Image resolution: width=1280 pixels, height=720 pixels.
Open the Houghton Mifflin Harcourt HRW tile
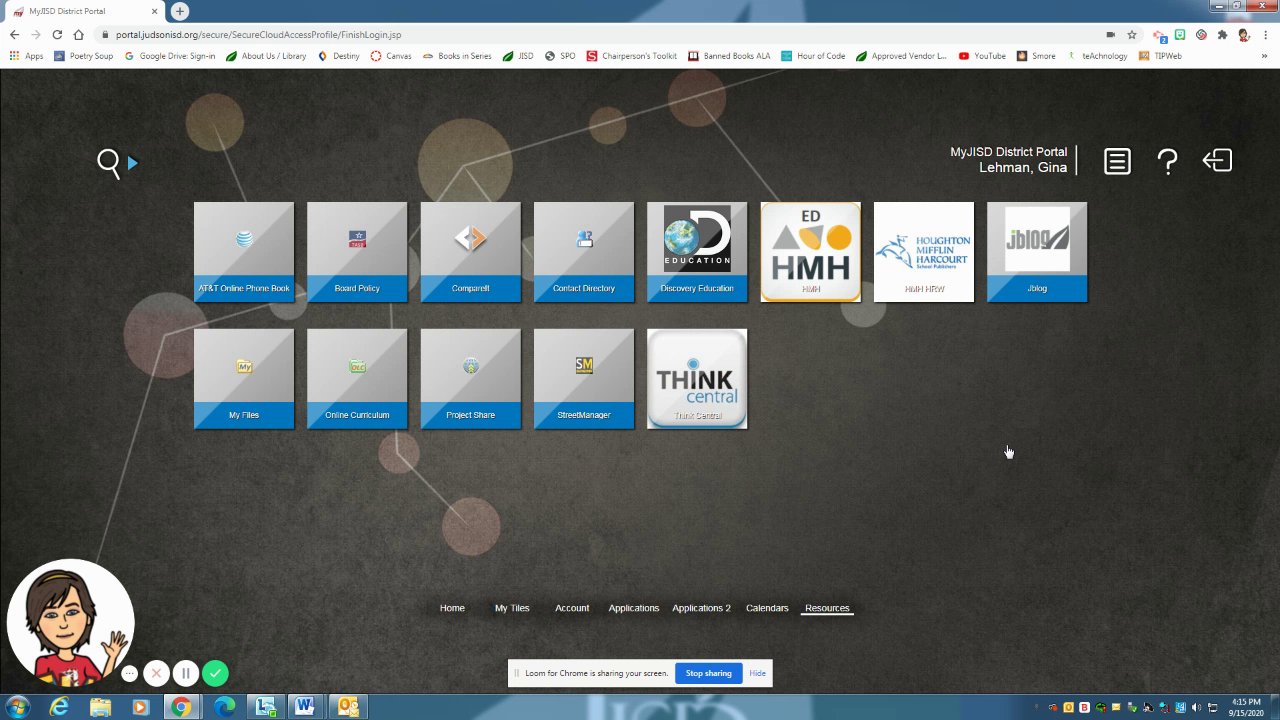pyautogui.click(x=924, y=252)
